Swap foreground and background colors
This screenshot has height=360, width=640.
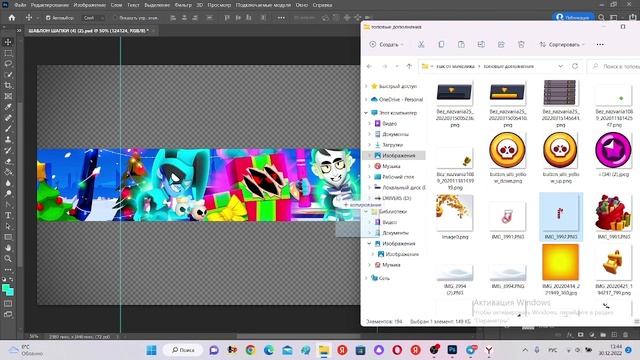(x=12, y=280)
